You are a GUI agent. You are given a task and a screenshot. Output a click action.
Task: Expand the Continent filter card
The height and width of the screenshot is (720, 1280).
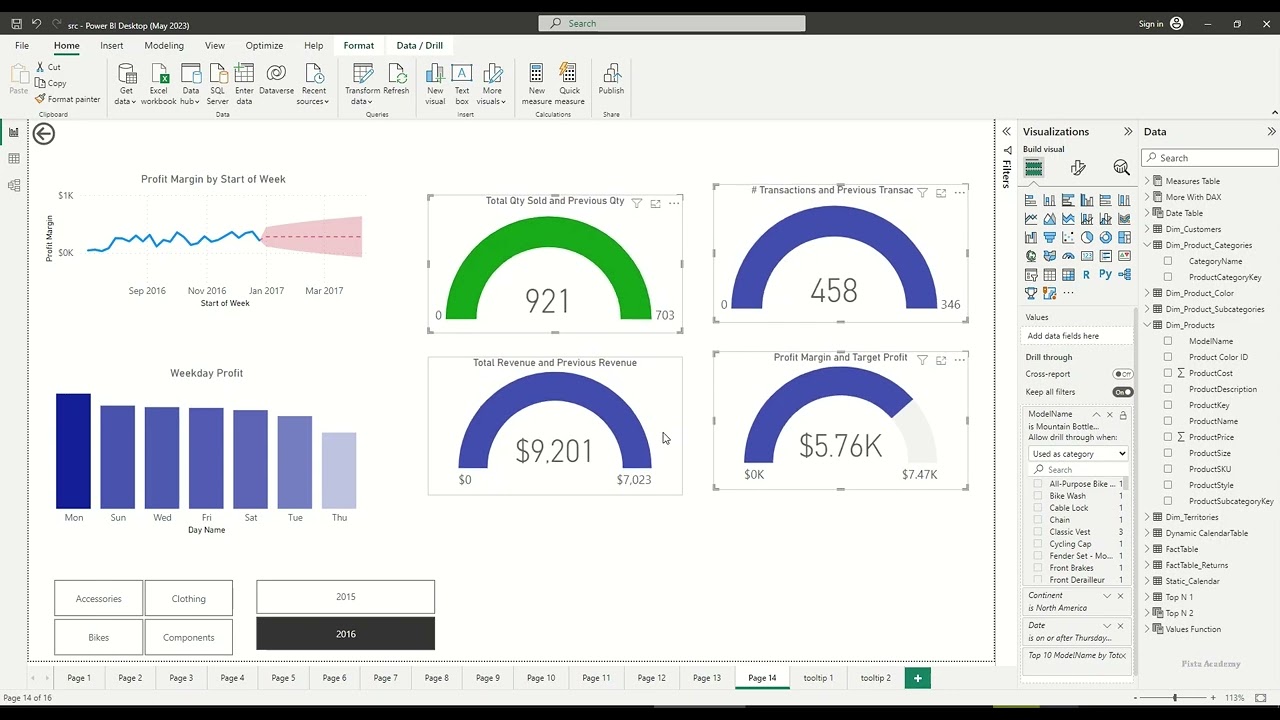1107,596
